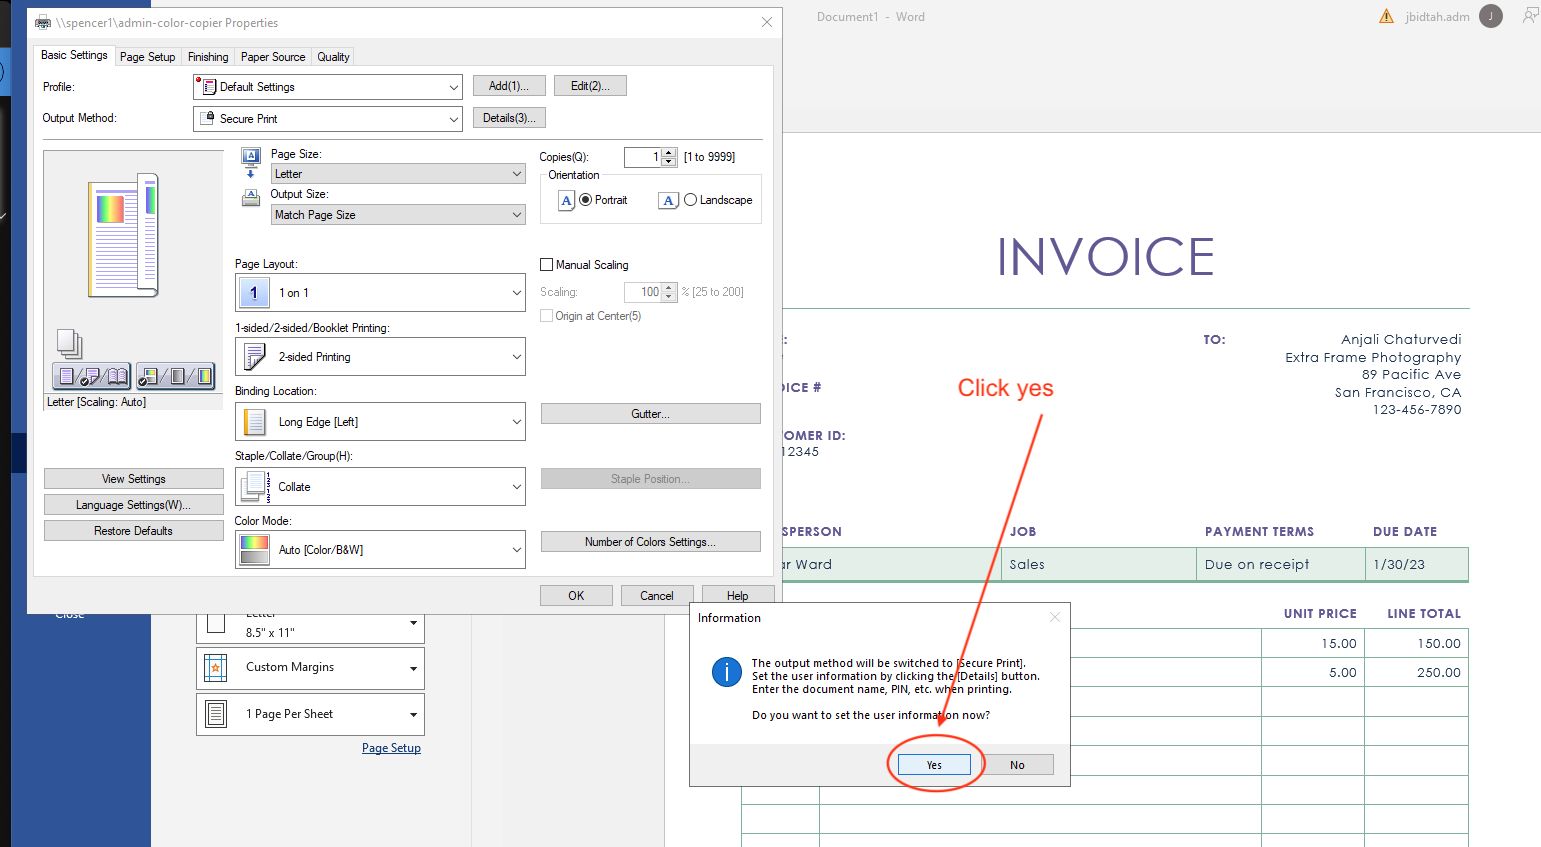Open the Output Method Secure Print dropdown
1541x847 pixels.
328,118
